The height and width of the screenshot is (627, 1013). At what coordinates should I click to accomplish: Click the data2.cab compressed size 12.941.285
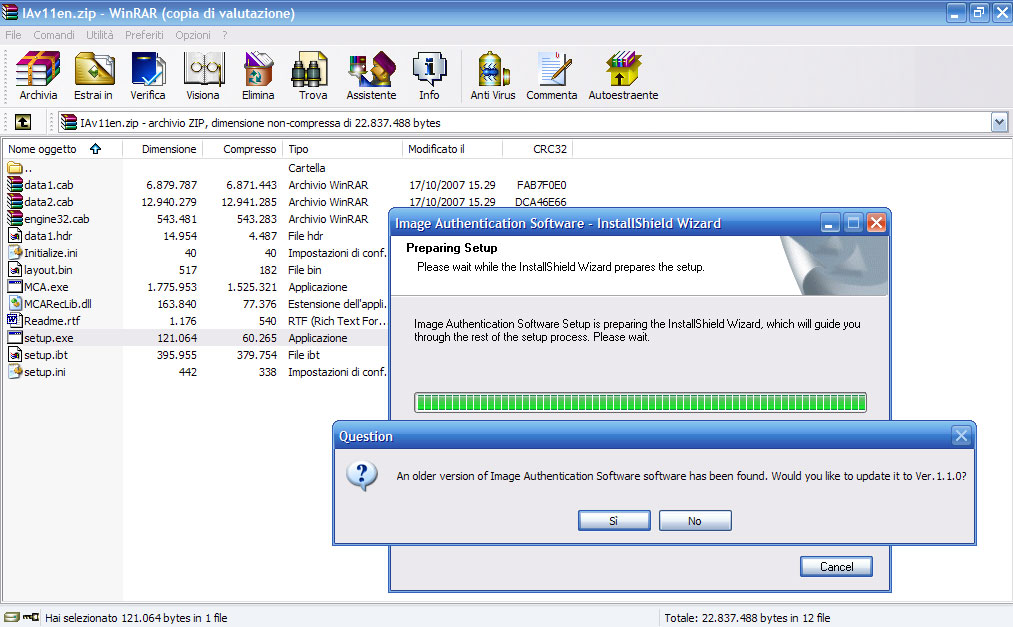[249, 202]
